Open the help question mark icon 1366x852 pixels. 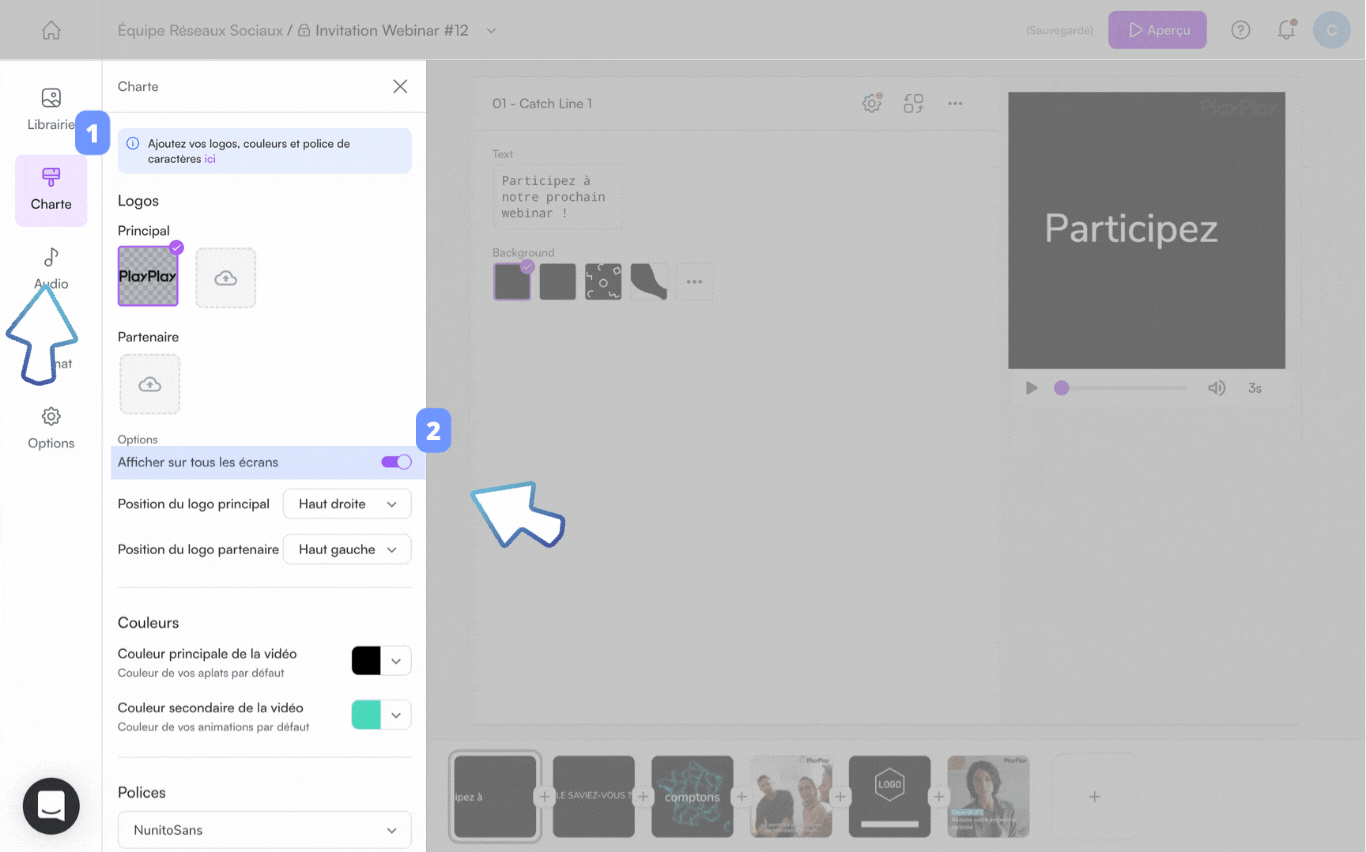click(x=1240, y=30)
